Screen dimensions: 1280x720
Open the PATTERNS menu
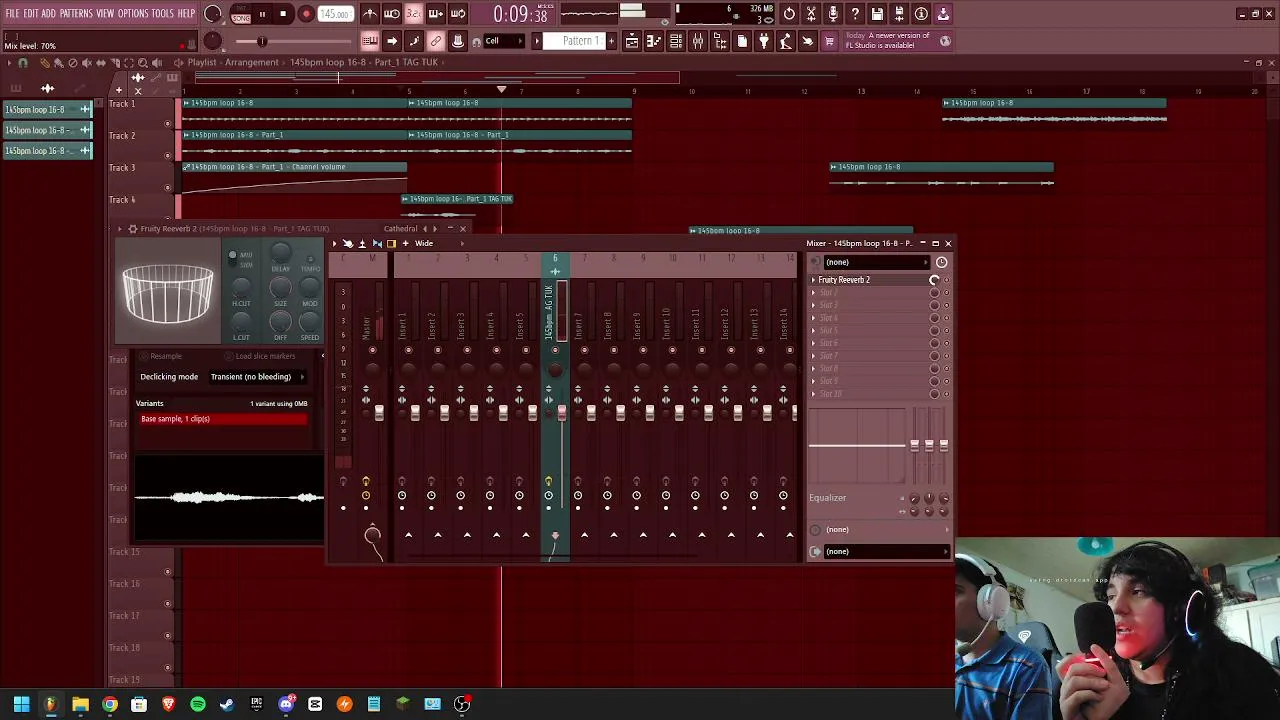coord(76,14)
